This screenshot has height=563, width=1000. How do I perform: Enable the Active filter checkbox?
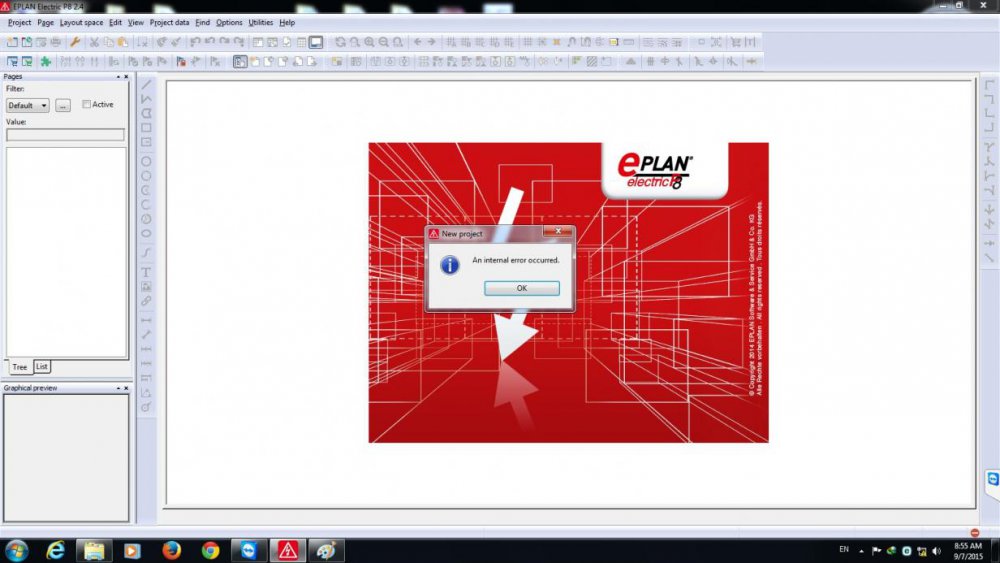87,104
